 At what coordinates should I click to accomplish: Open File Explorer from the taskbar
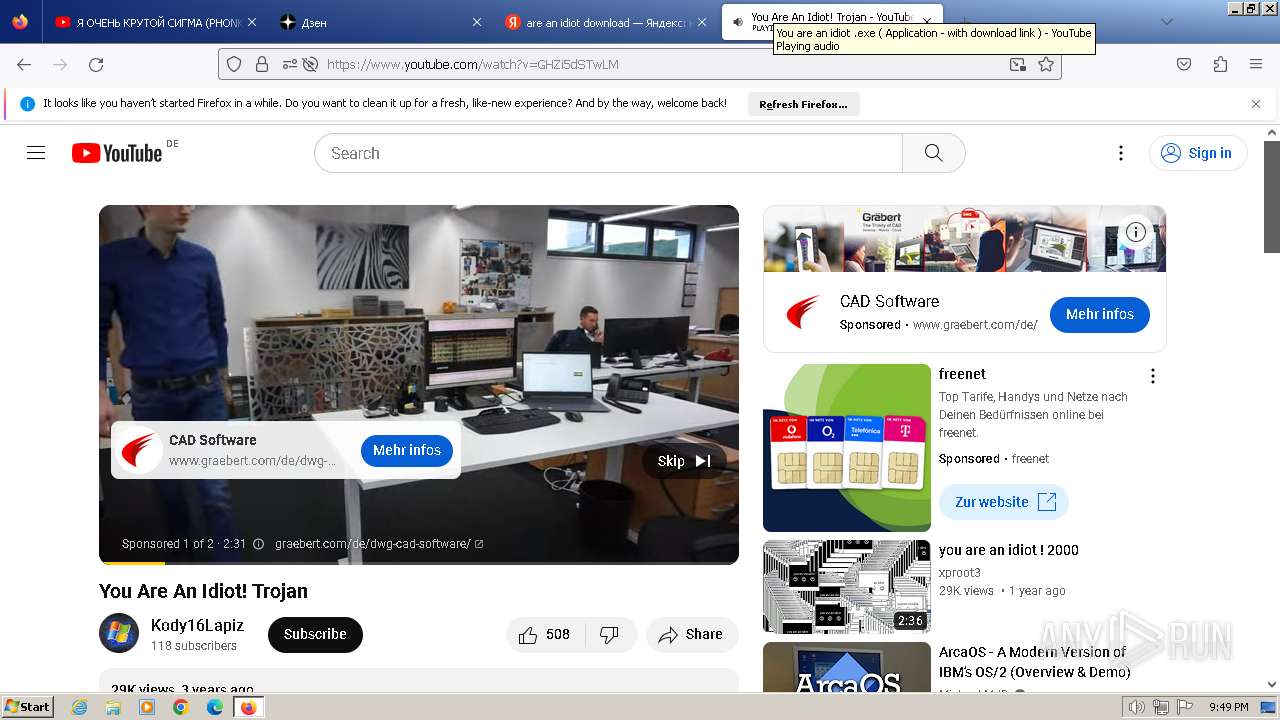point(113,707)
